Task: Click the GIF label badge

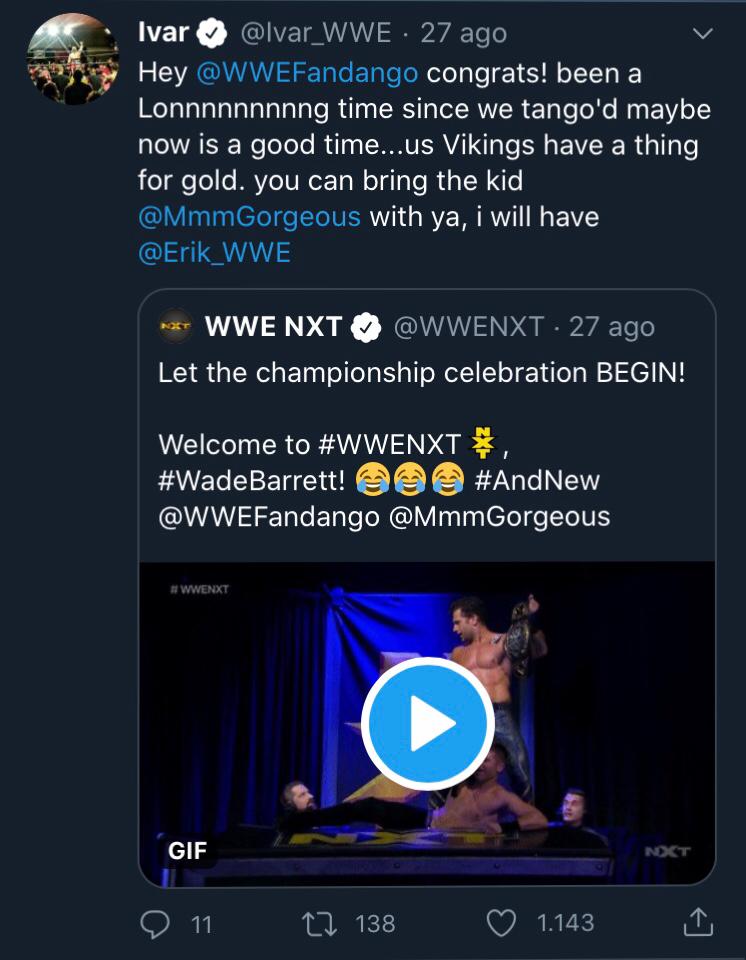Action: (187, 851)
